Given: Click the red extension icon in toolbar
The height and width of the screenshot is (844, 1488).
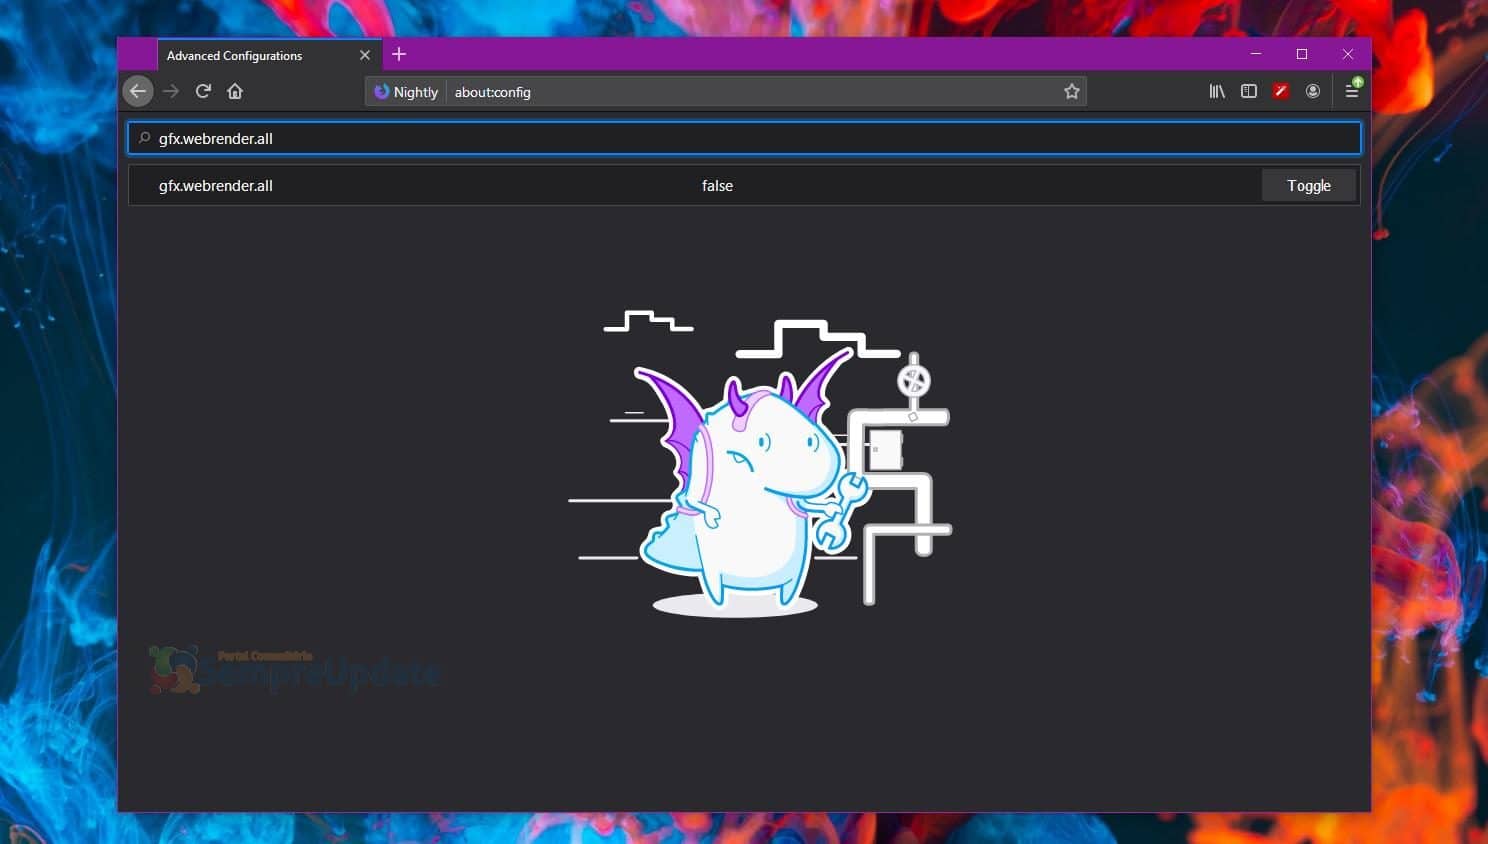Looking at the screenshot, I should (1281, 91).
